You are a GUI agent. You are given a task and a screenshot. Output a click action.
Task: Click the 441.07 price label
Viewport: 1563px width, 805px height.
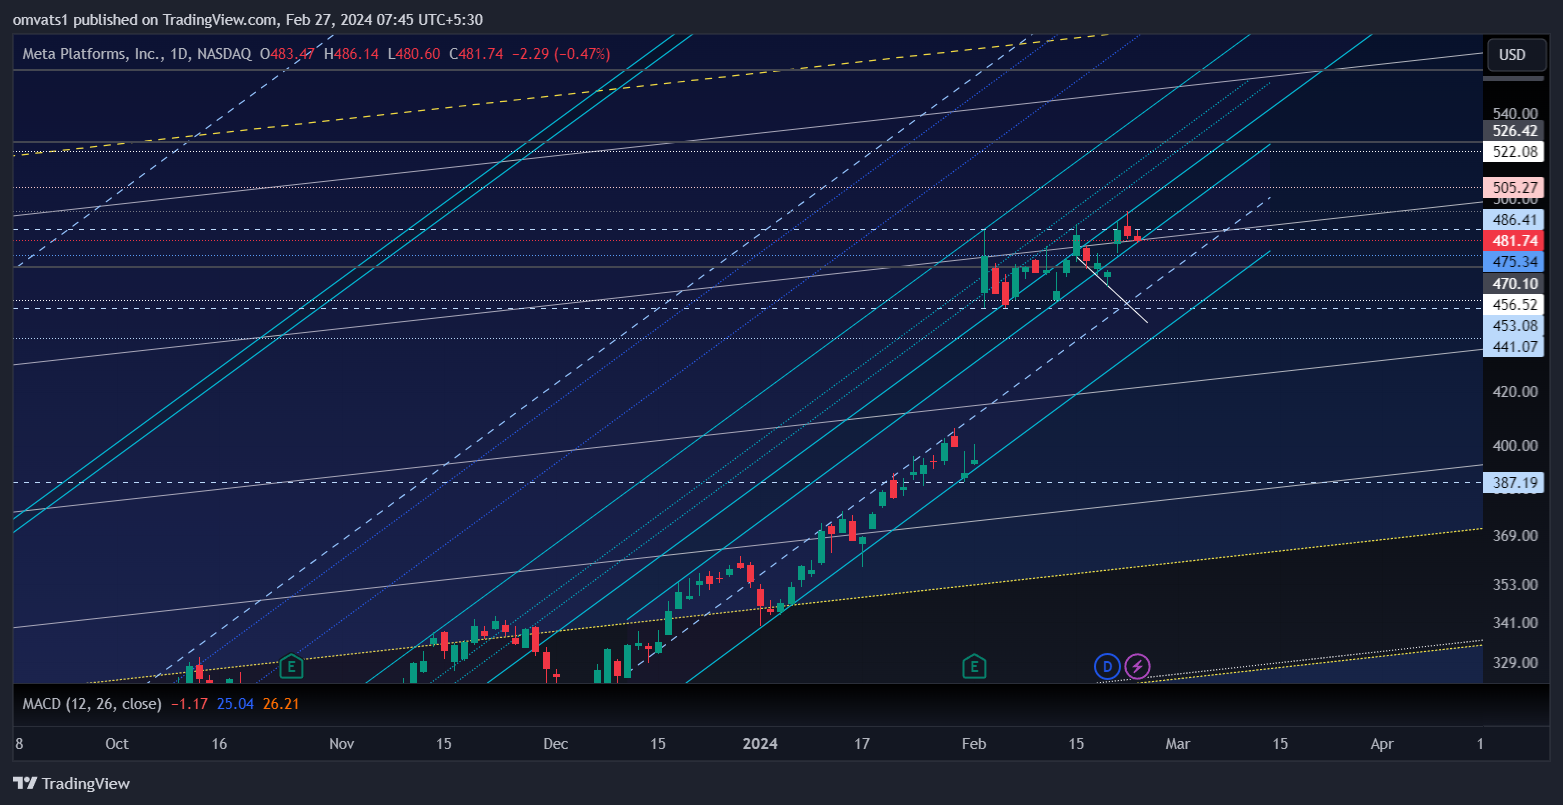click(x=1514, y=347)
